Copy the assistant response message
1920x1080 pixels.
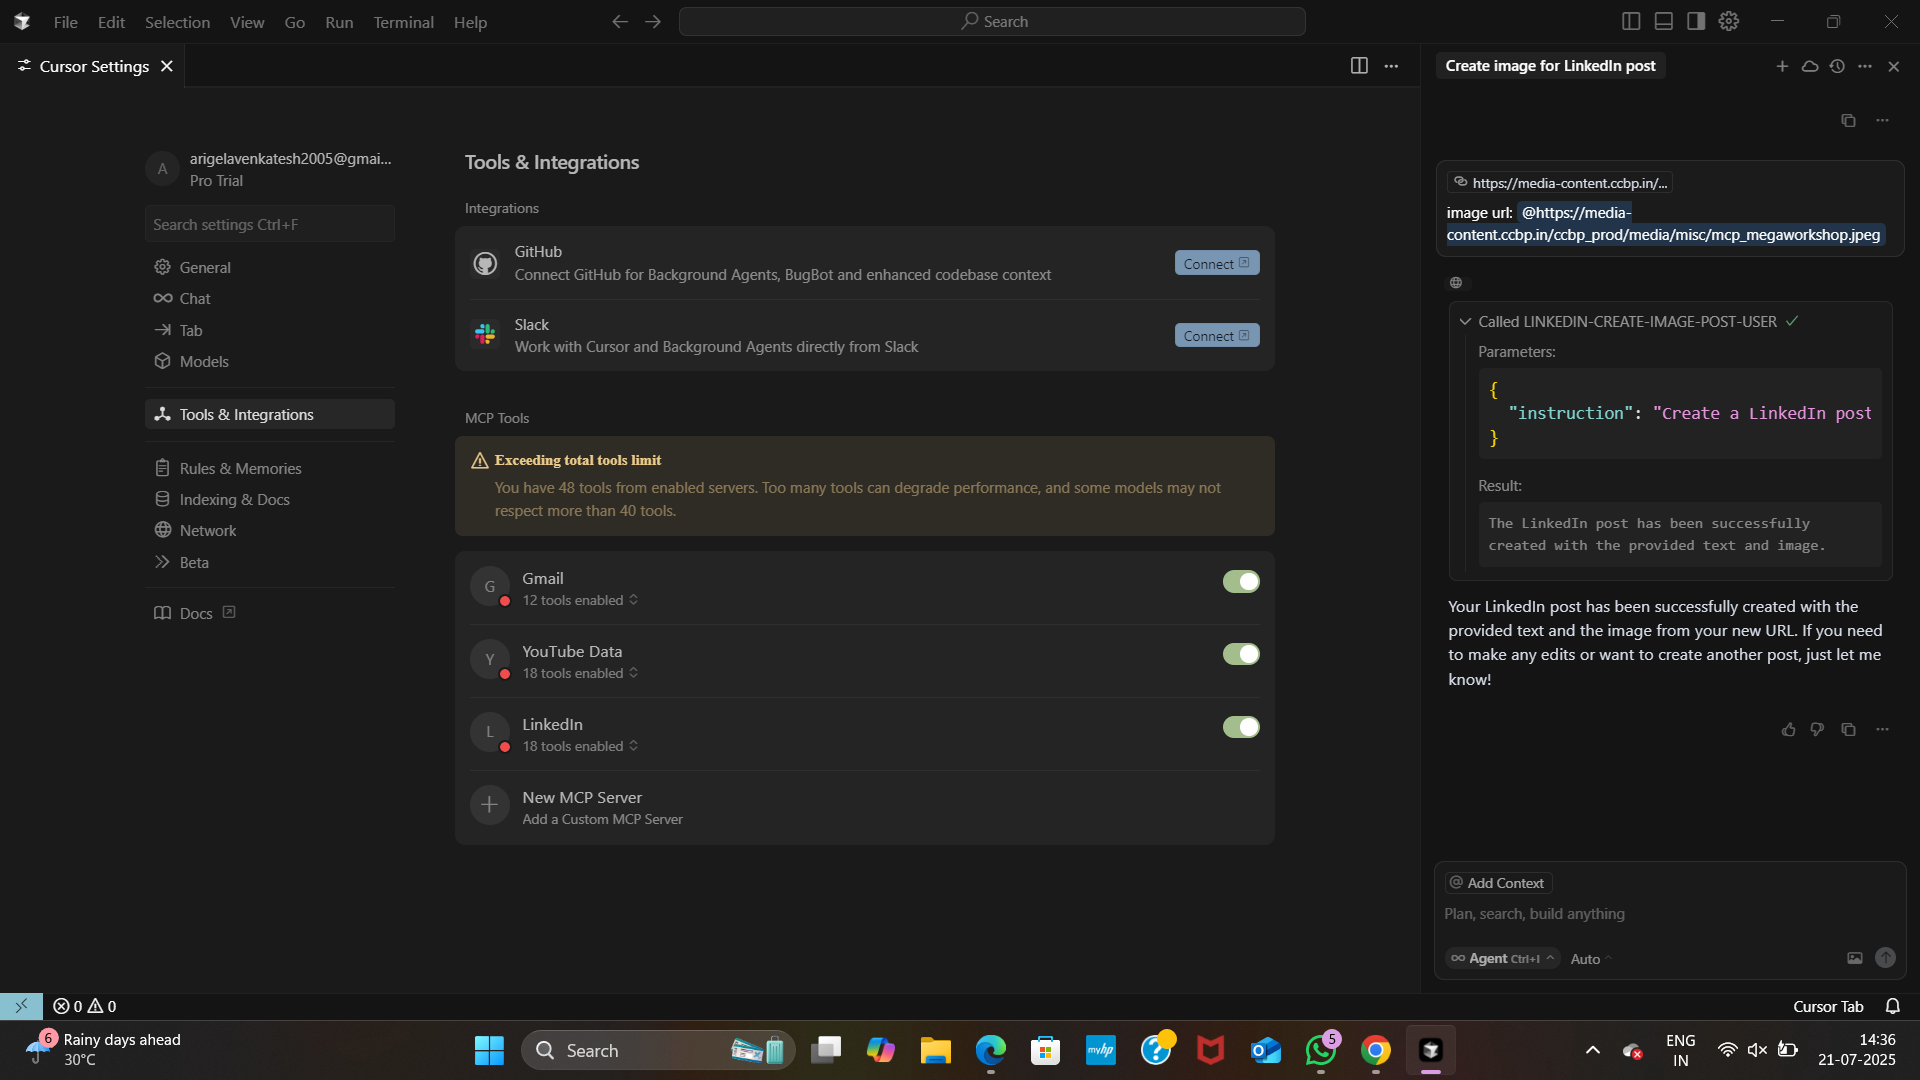1848,729
